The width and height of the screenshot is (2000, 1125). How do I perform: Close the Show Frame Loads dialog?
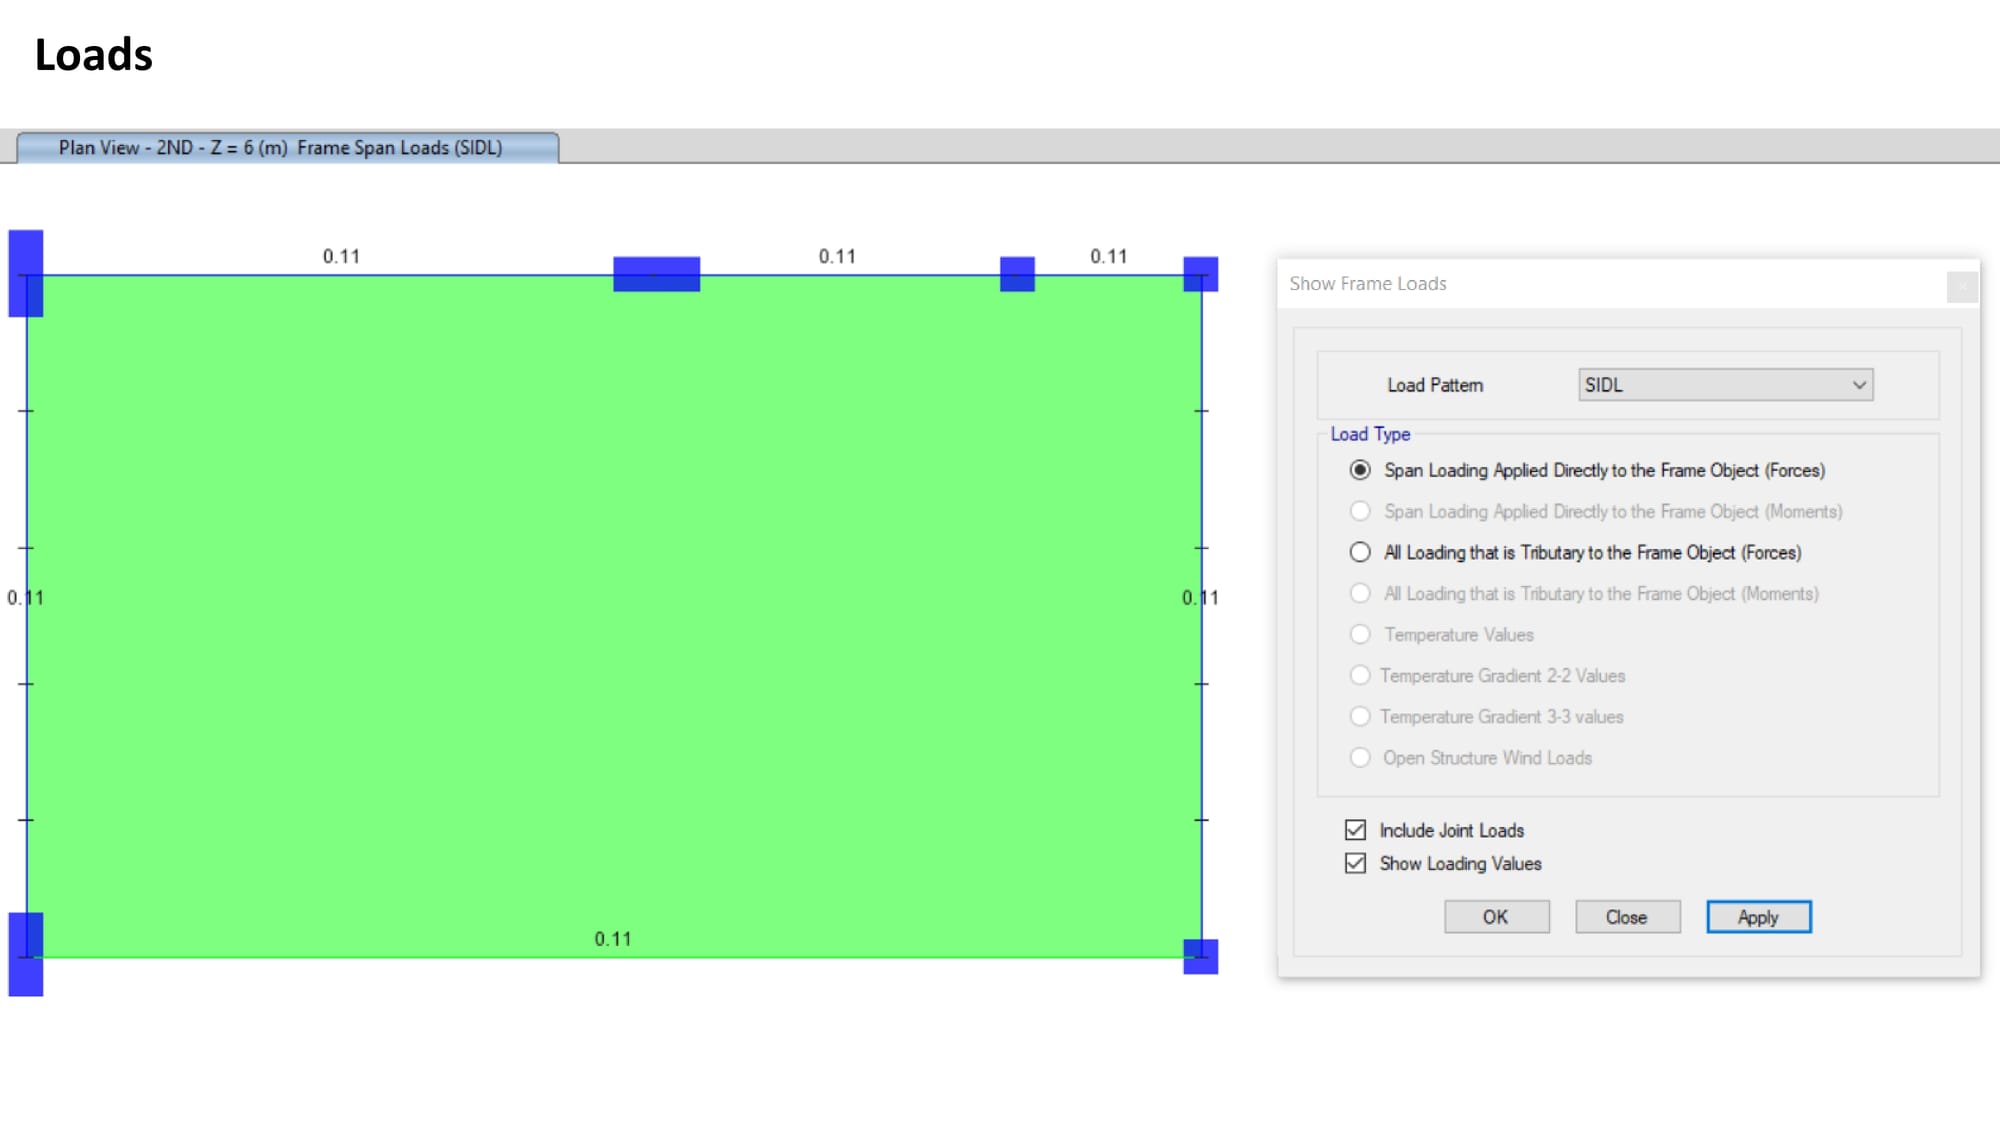pos(1961,286)
